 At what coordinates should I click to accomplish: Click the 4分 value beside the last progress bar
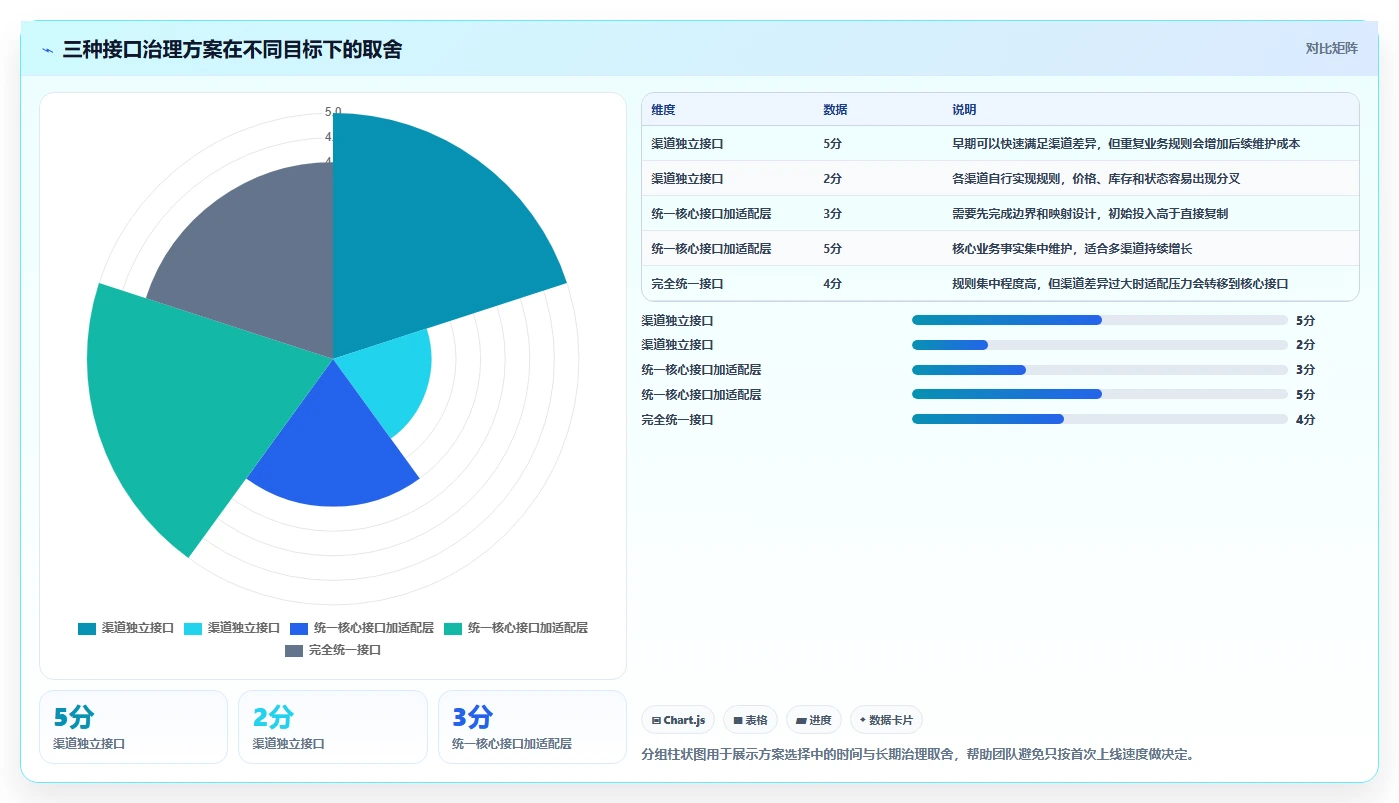click(1305, 420)
